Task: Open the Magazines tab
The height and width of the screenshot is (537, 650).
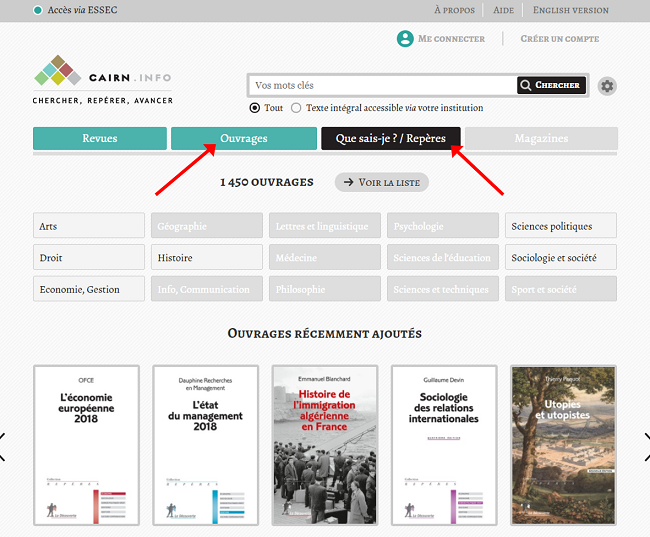Action: pos(541,138)
